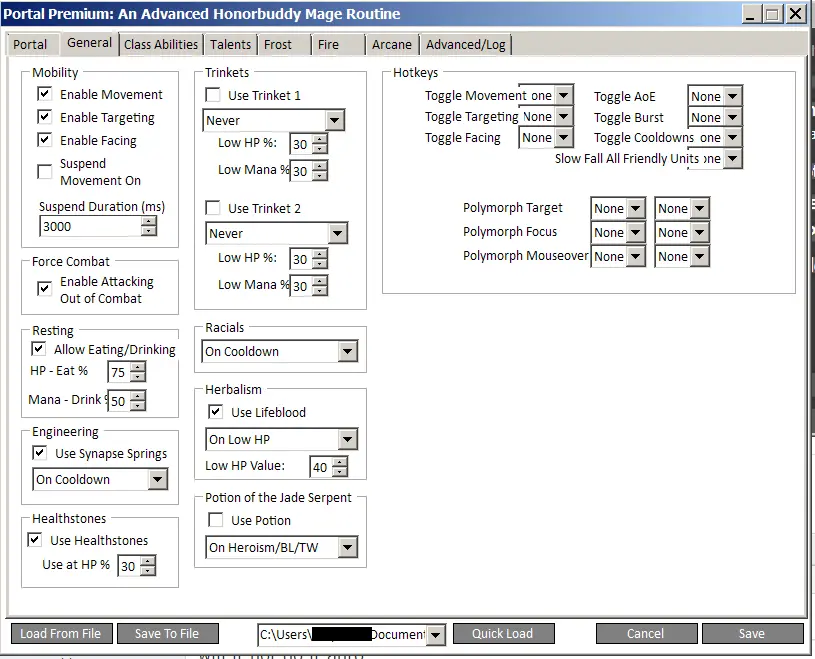815x659 pixels.
Task: Adjust Suspend Duration spinner arrows
Action: coord(149,227)
